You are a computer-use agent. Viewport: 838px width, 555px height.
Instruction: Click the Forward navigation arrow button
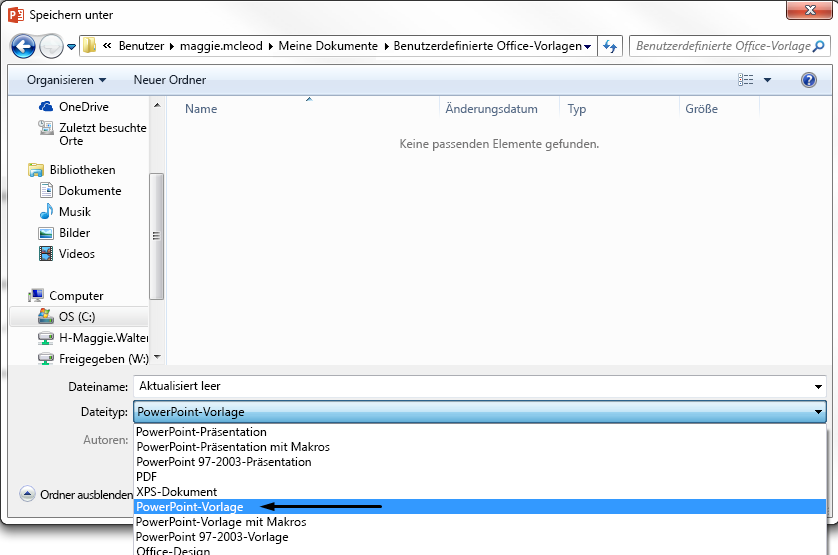point(51,47)
